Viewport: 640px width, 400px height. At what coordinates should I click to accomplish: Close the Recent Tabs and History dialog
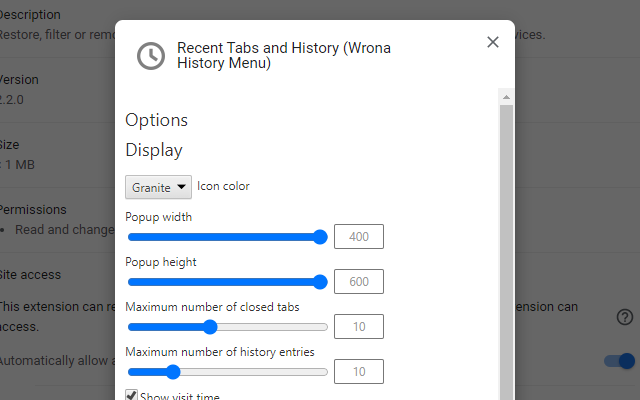(492, 42)
